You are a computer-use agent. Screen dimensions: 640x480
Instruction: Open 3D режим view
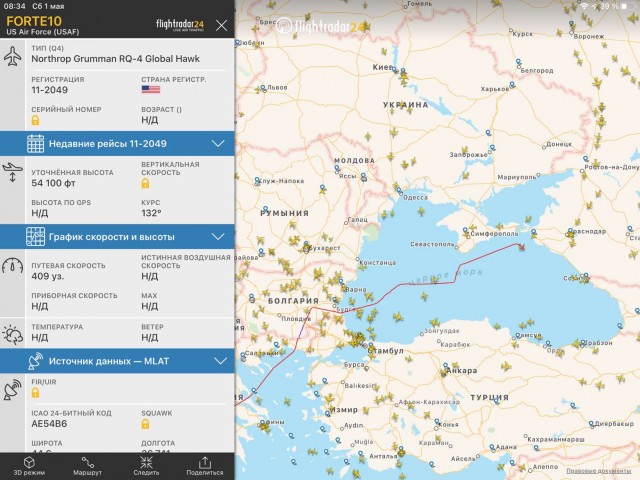click(29, 466)
